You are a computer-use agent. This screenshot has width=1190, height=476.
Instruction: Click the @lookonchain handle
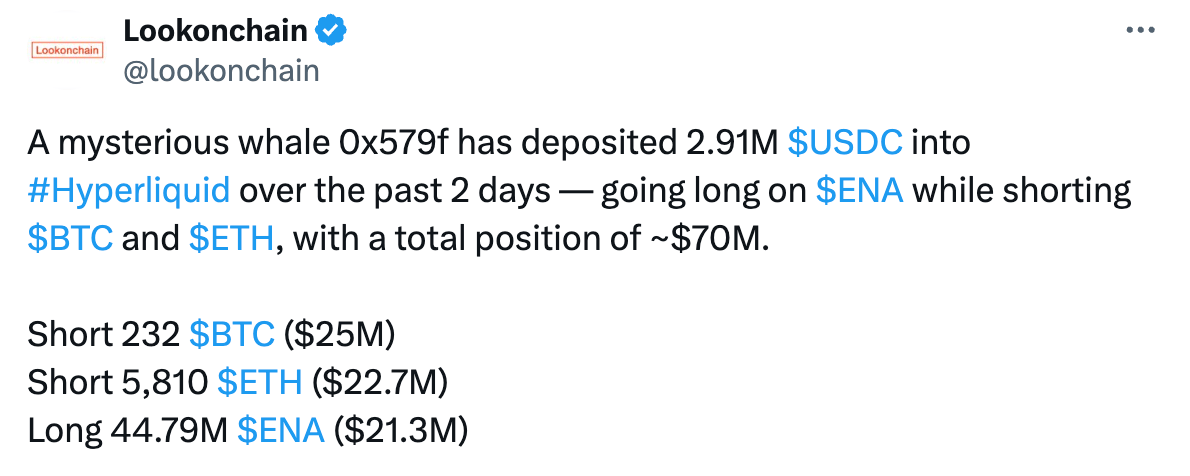click(221, 70)
